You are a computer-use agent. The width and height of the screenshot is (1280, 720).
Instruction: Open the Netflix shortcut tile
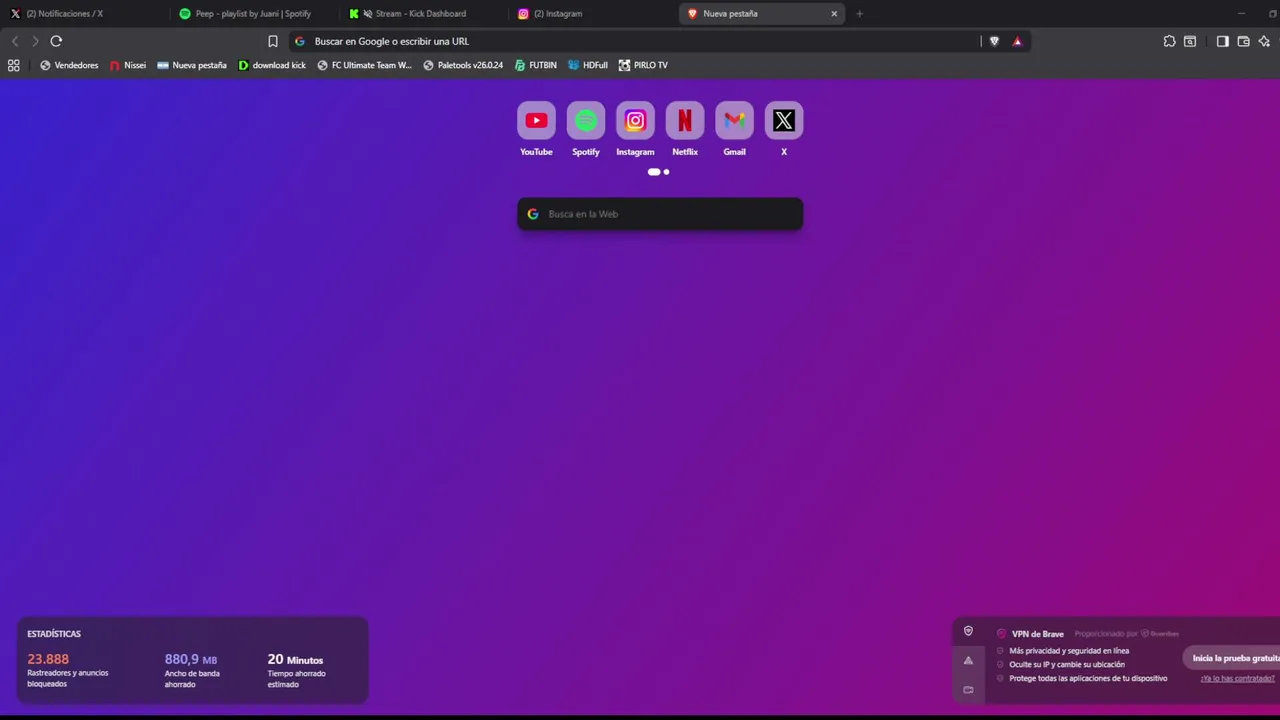coord(685,121)
